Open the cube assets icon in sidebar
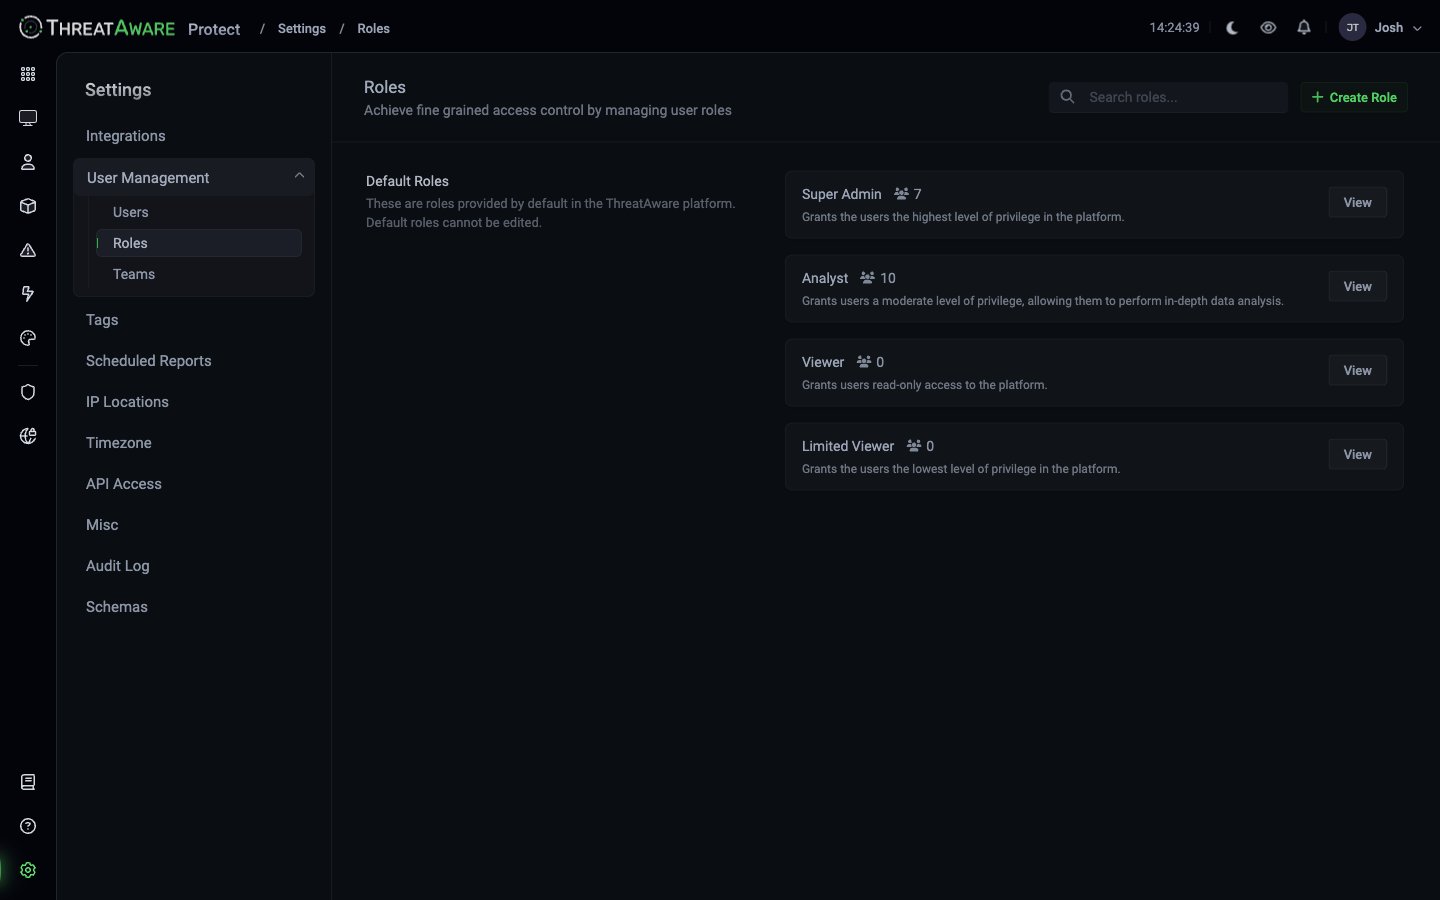 tap(28, 206)
